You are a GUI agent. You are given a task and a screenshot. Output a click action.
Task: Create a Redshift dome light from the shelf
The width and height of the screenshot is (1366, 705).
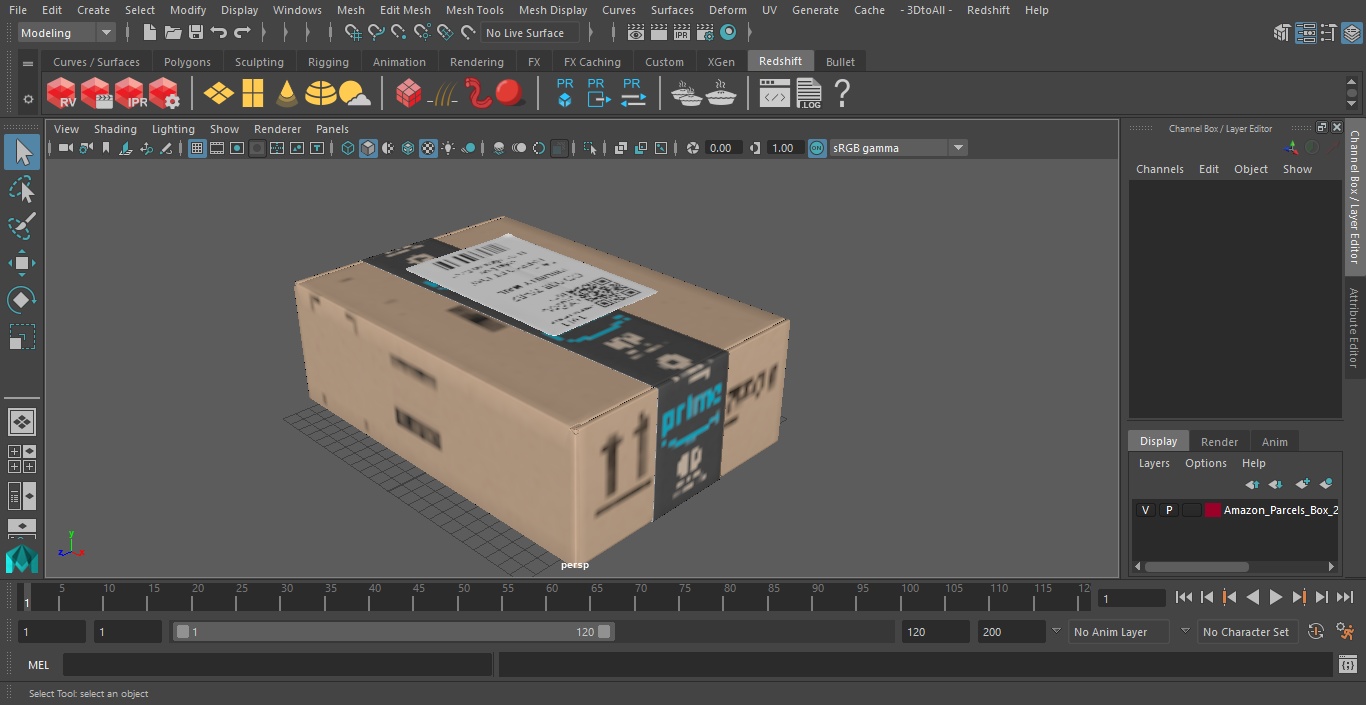320,94
